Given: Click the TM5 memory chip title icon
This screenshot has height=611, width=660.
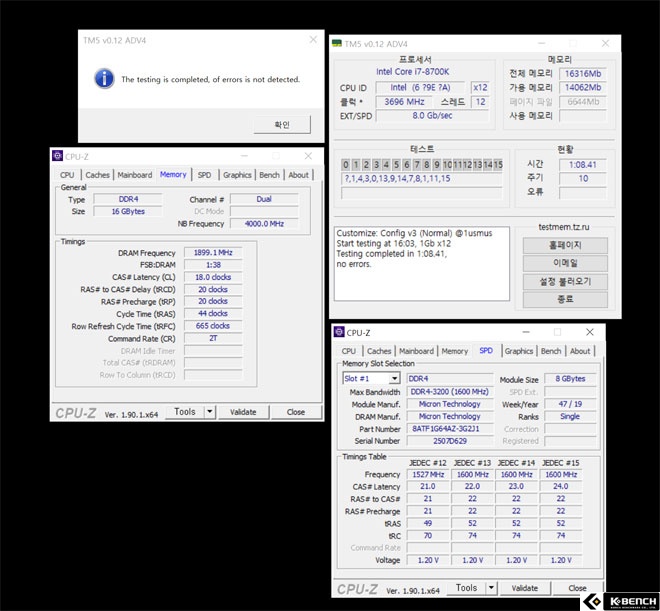Looking at the screenshot, I should tap(337, 43).
